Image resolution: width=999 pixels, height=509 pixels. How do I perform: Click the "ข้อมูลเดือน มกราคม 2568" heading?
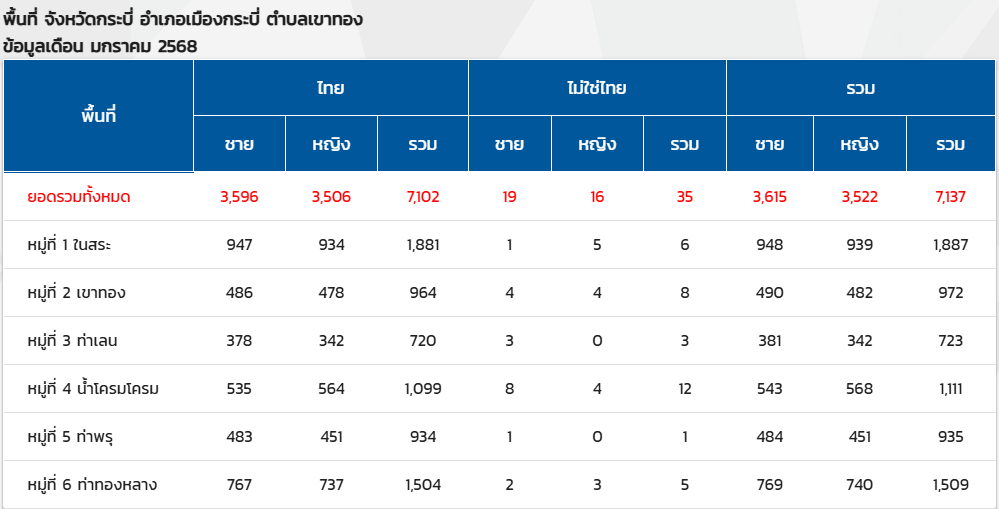(x=100, y=45)
